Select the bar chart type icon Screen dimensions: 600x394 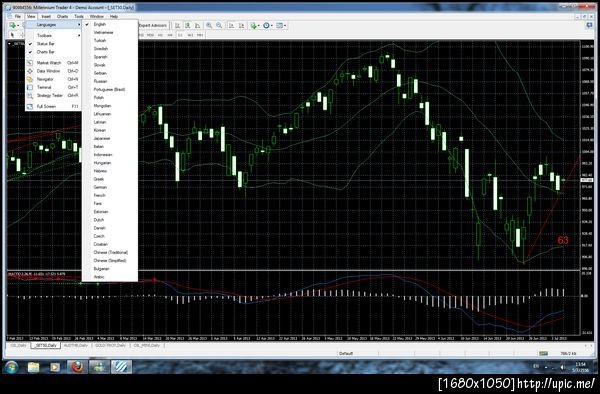coord(178,25)
